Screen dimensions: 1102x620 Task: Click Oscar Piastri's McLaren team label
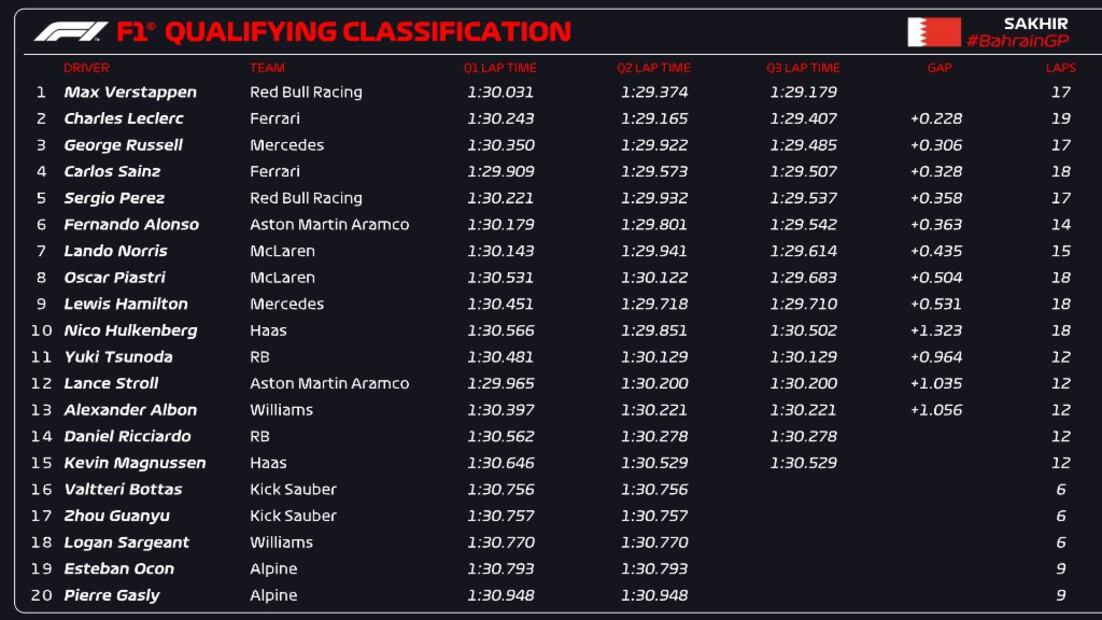point(282,278)
